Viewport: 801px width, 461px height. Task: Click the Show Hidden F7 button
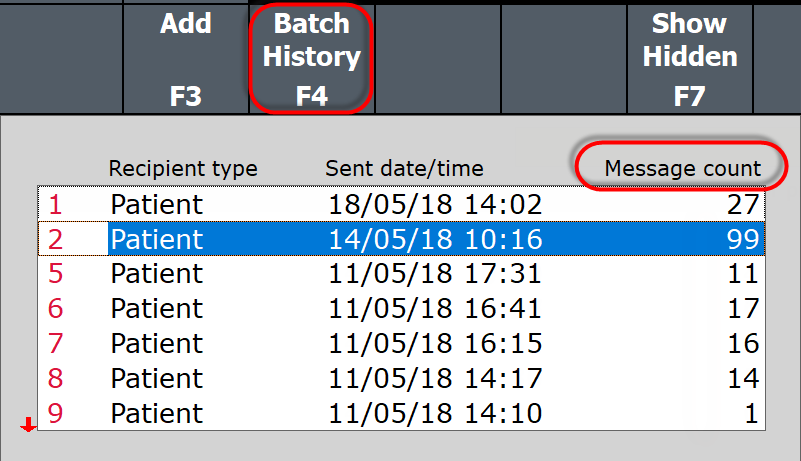[690, 57]
